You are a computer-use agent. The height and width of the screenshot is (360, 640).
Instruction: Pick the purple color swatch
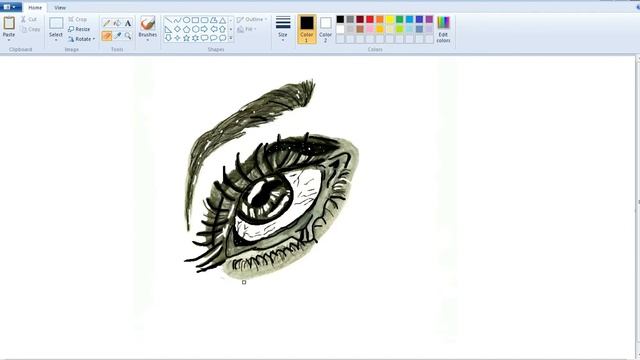click(429, 19)
